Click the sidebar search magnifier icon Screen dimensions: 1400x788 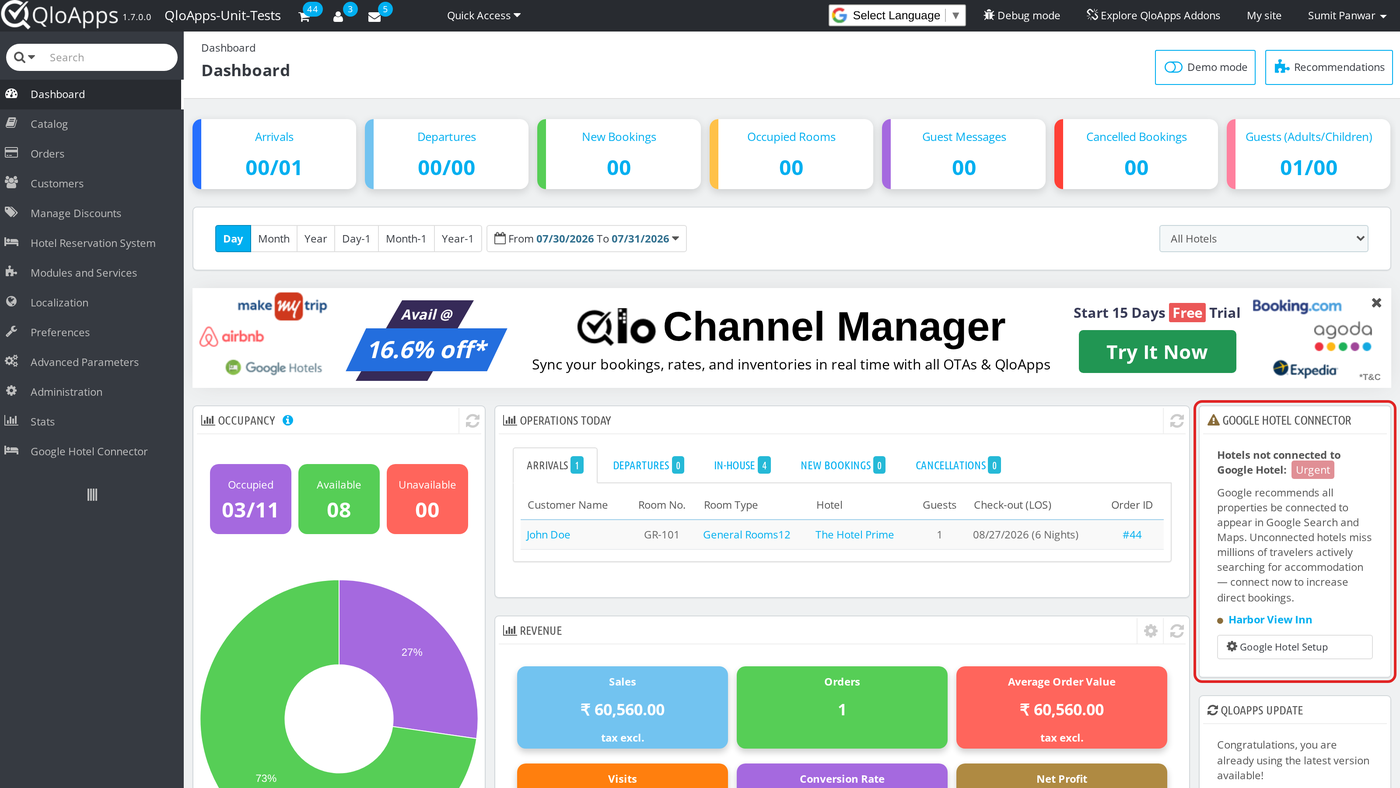click(19, 58)
